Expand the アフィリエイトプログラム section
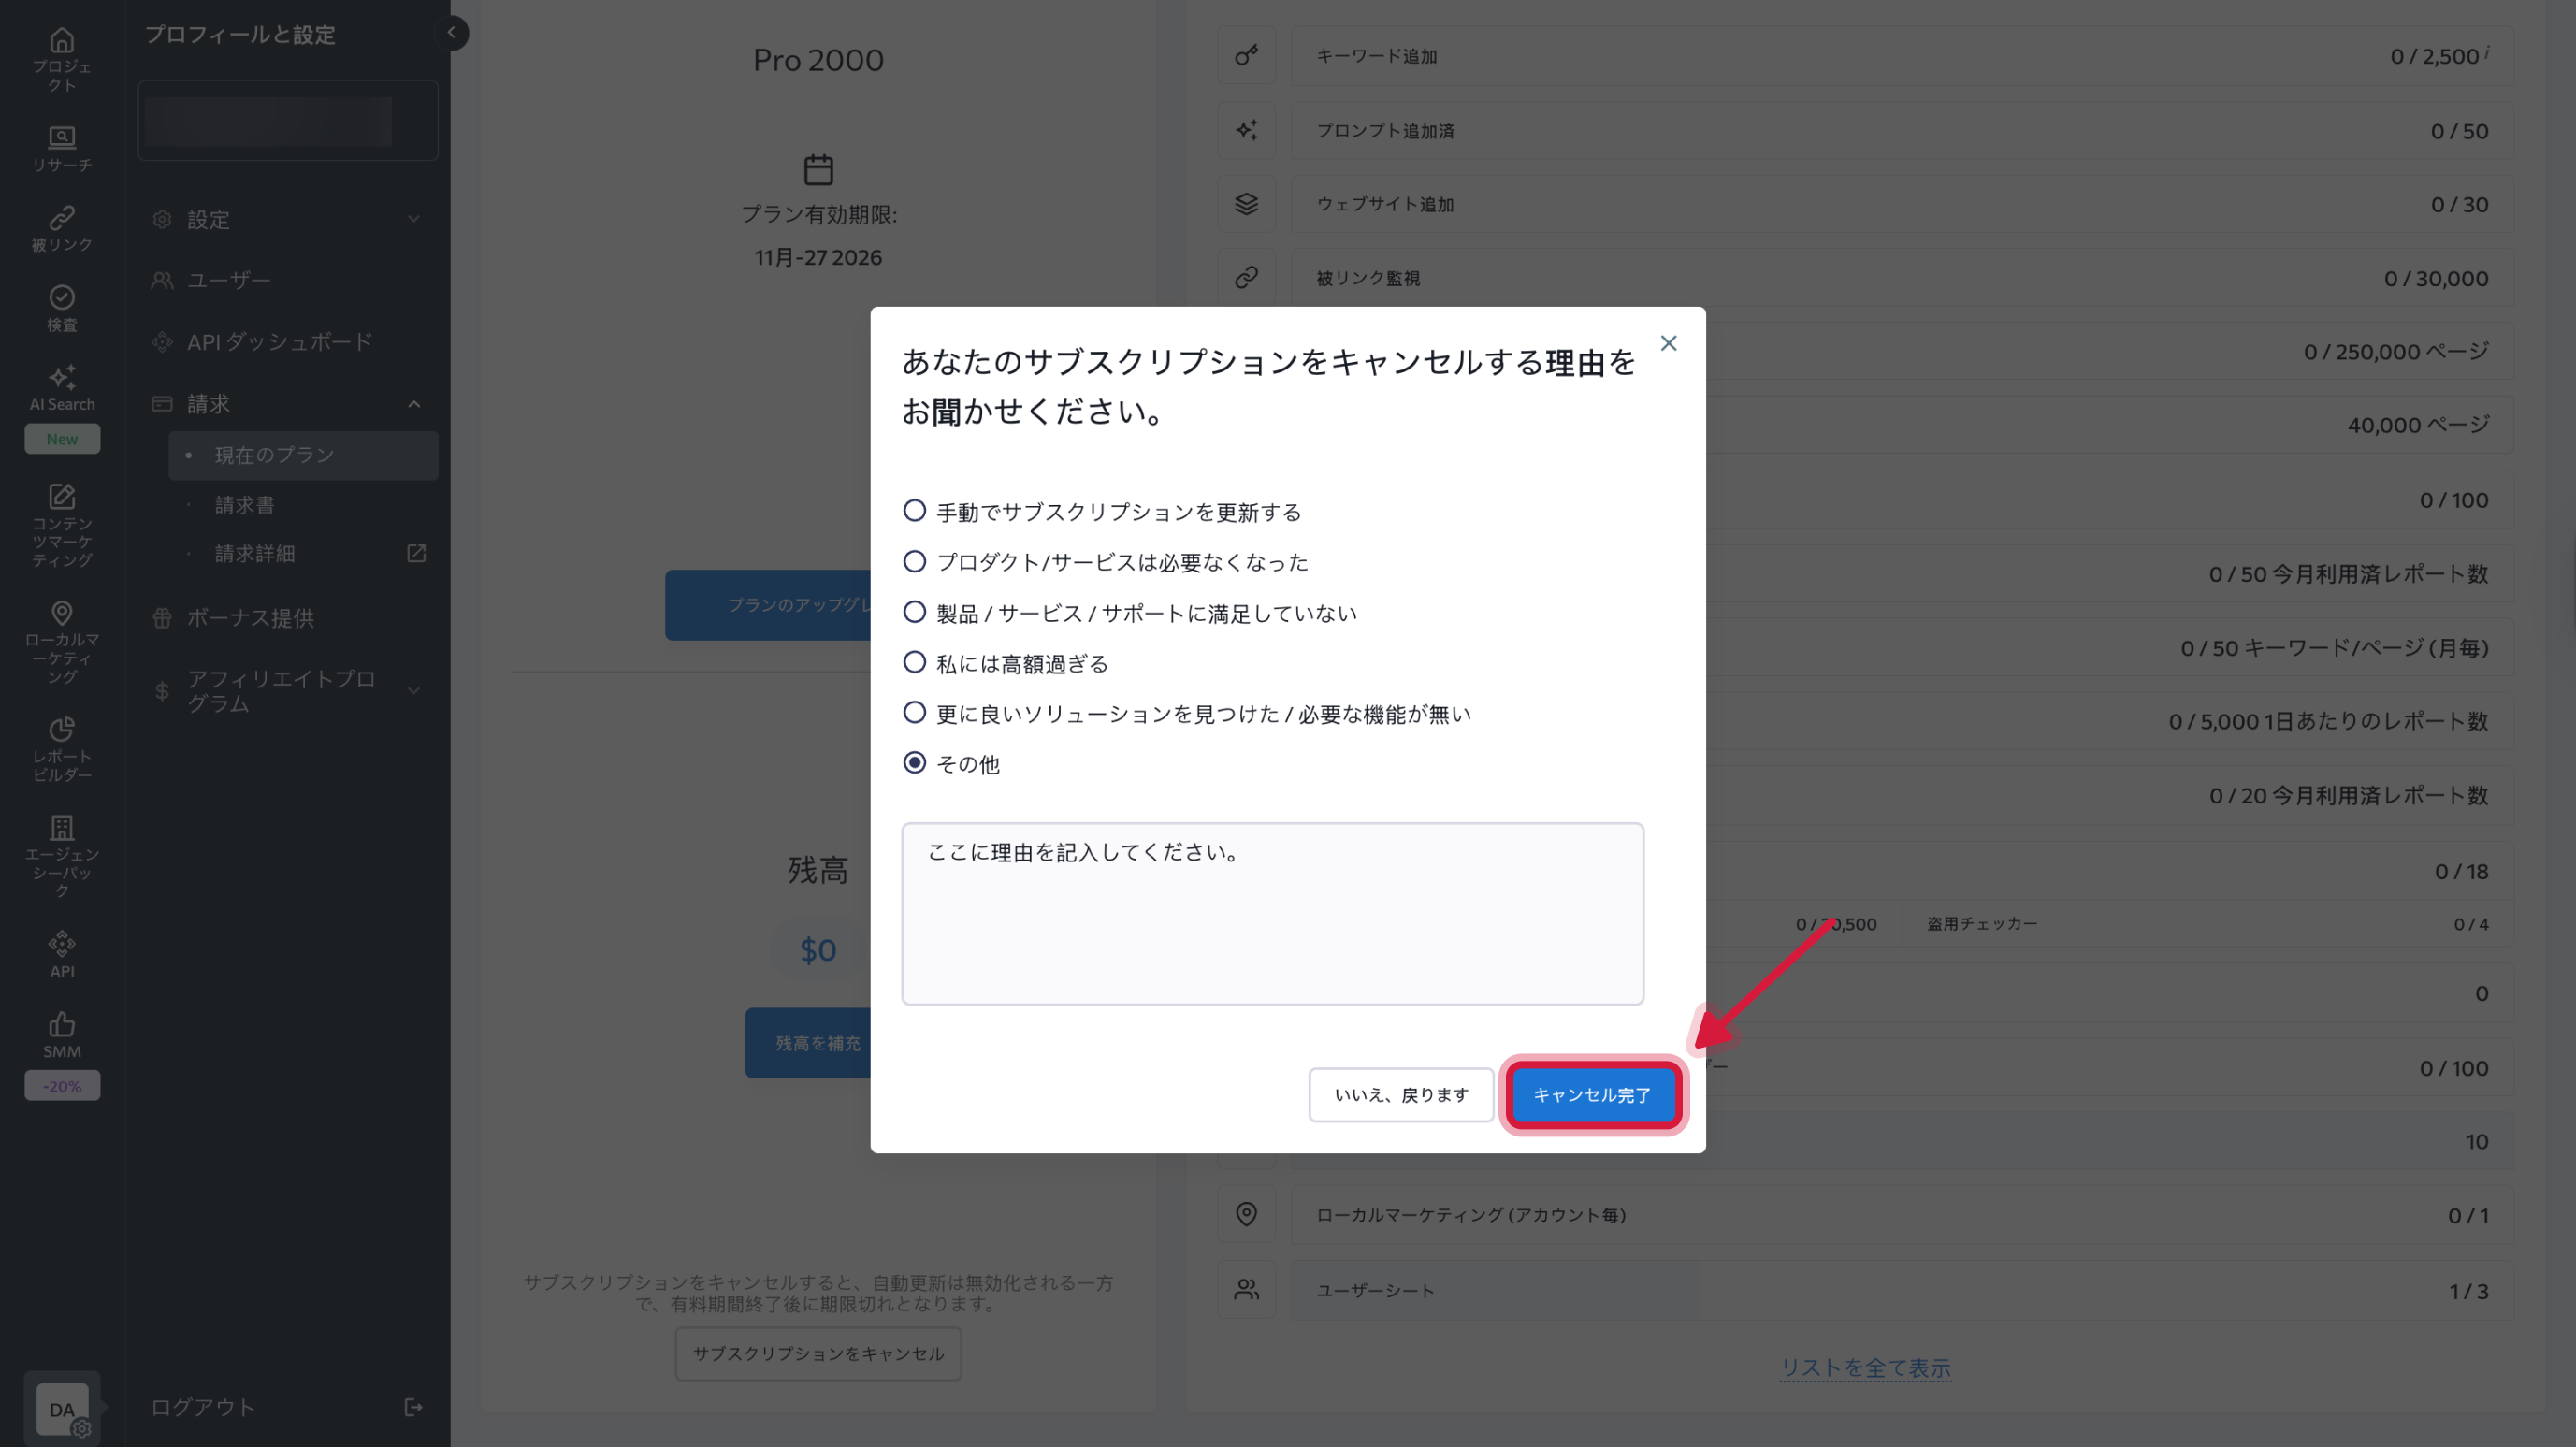2576x1447 pixels. (414, 691)
